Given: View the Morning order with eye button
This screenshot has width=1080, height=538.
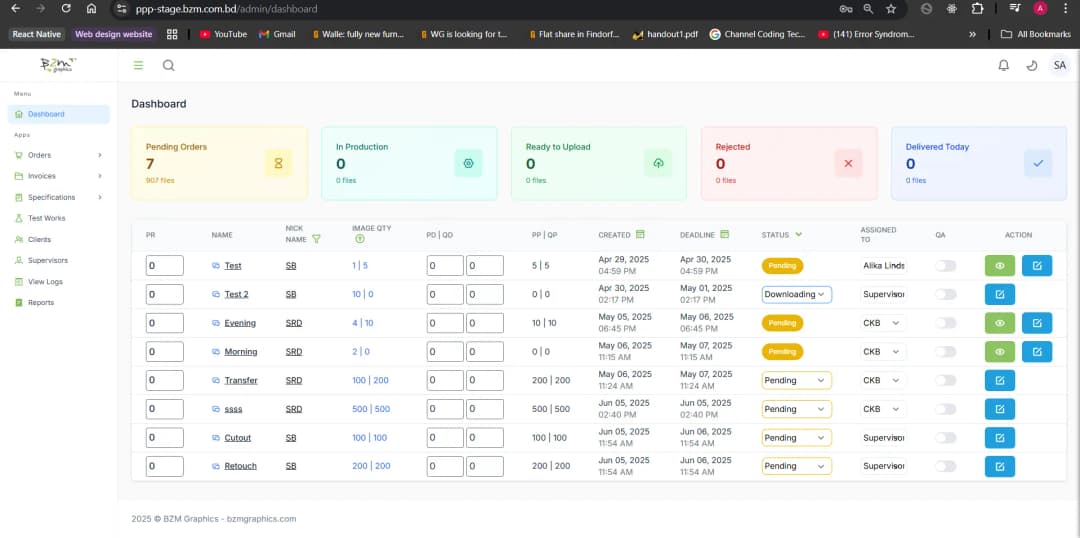Looking at the screenshot, I should point(999,351).
